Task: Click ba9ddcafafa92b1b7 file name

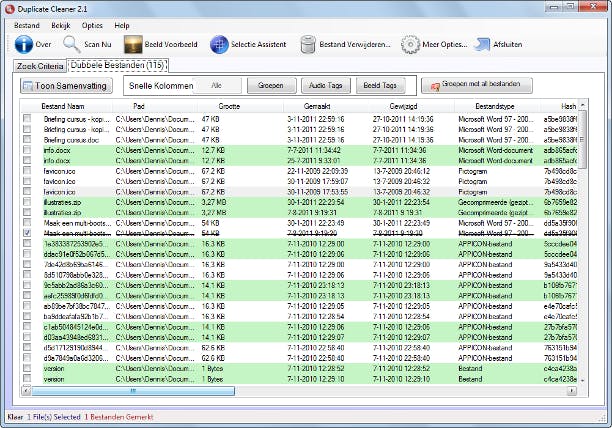Action: (x=76, y=316)
